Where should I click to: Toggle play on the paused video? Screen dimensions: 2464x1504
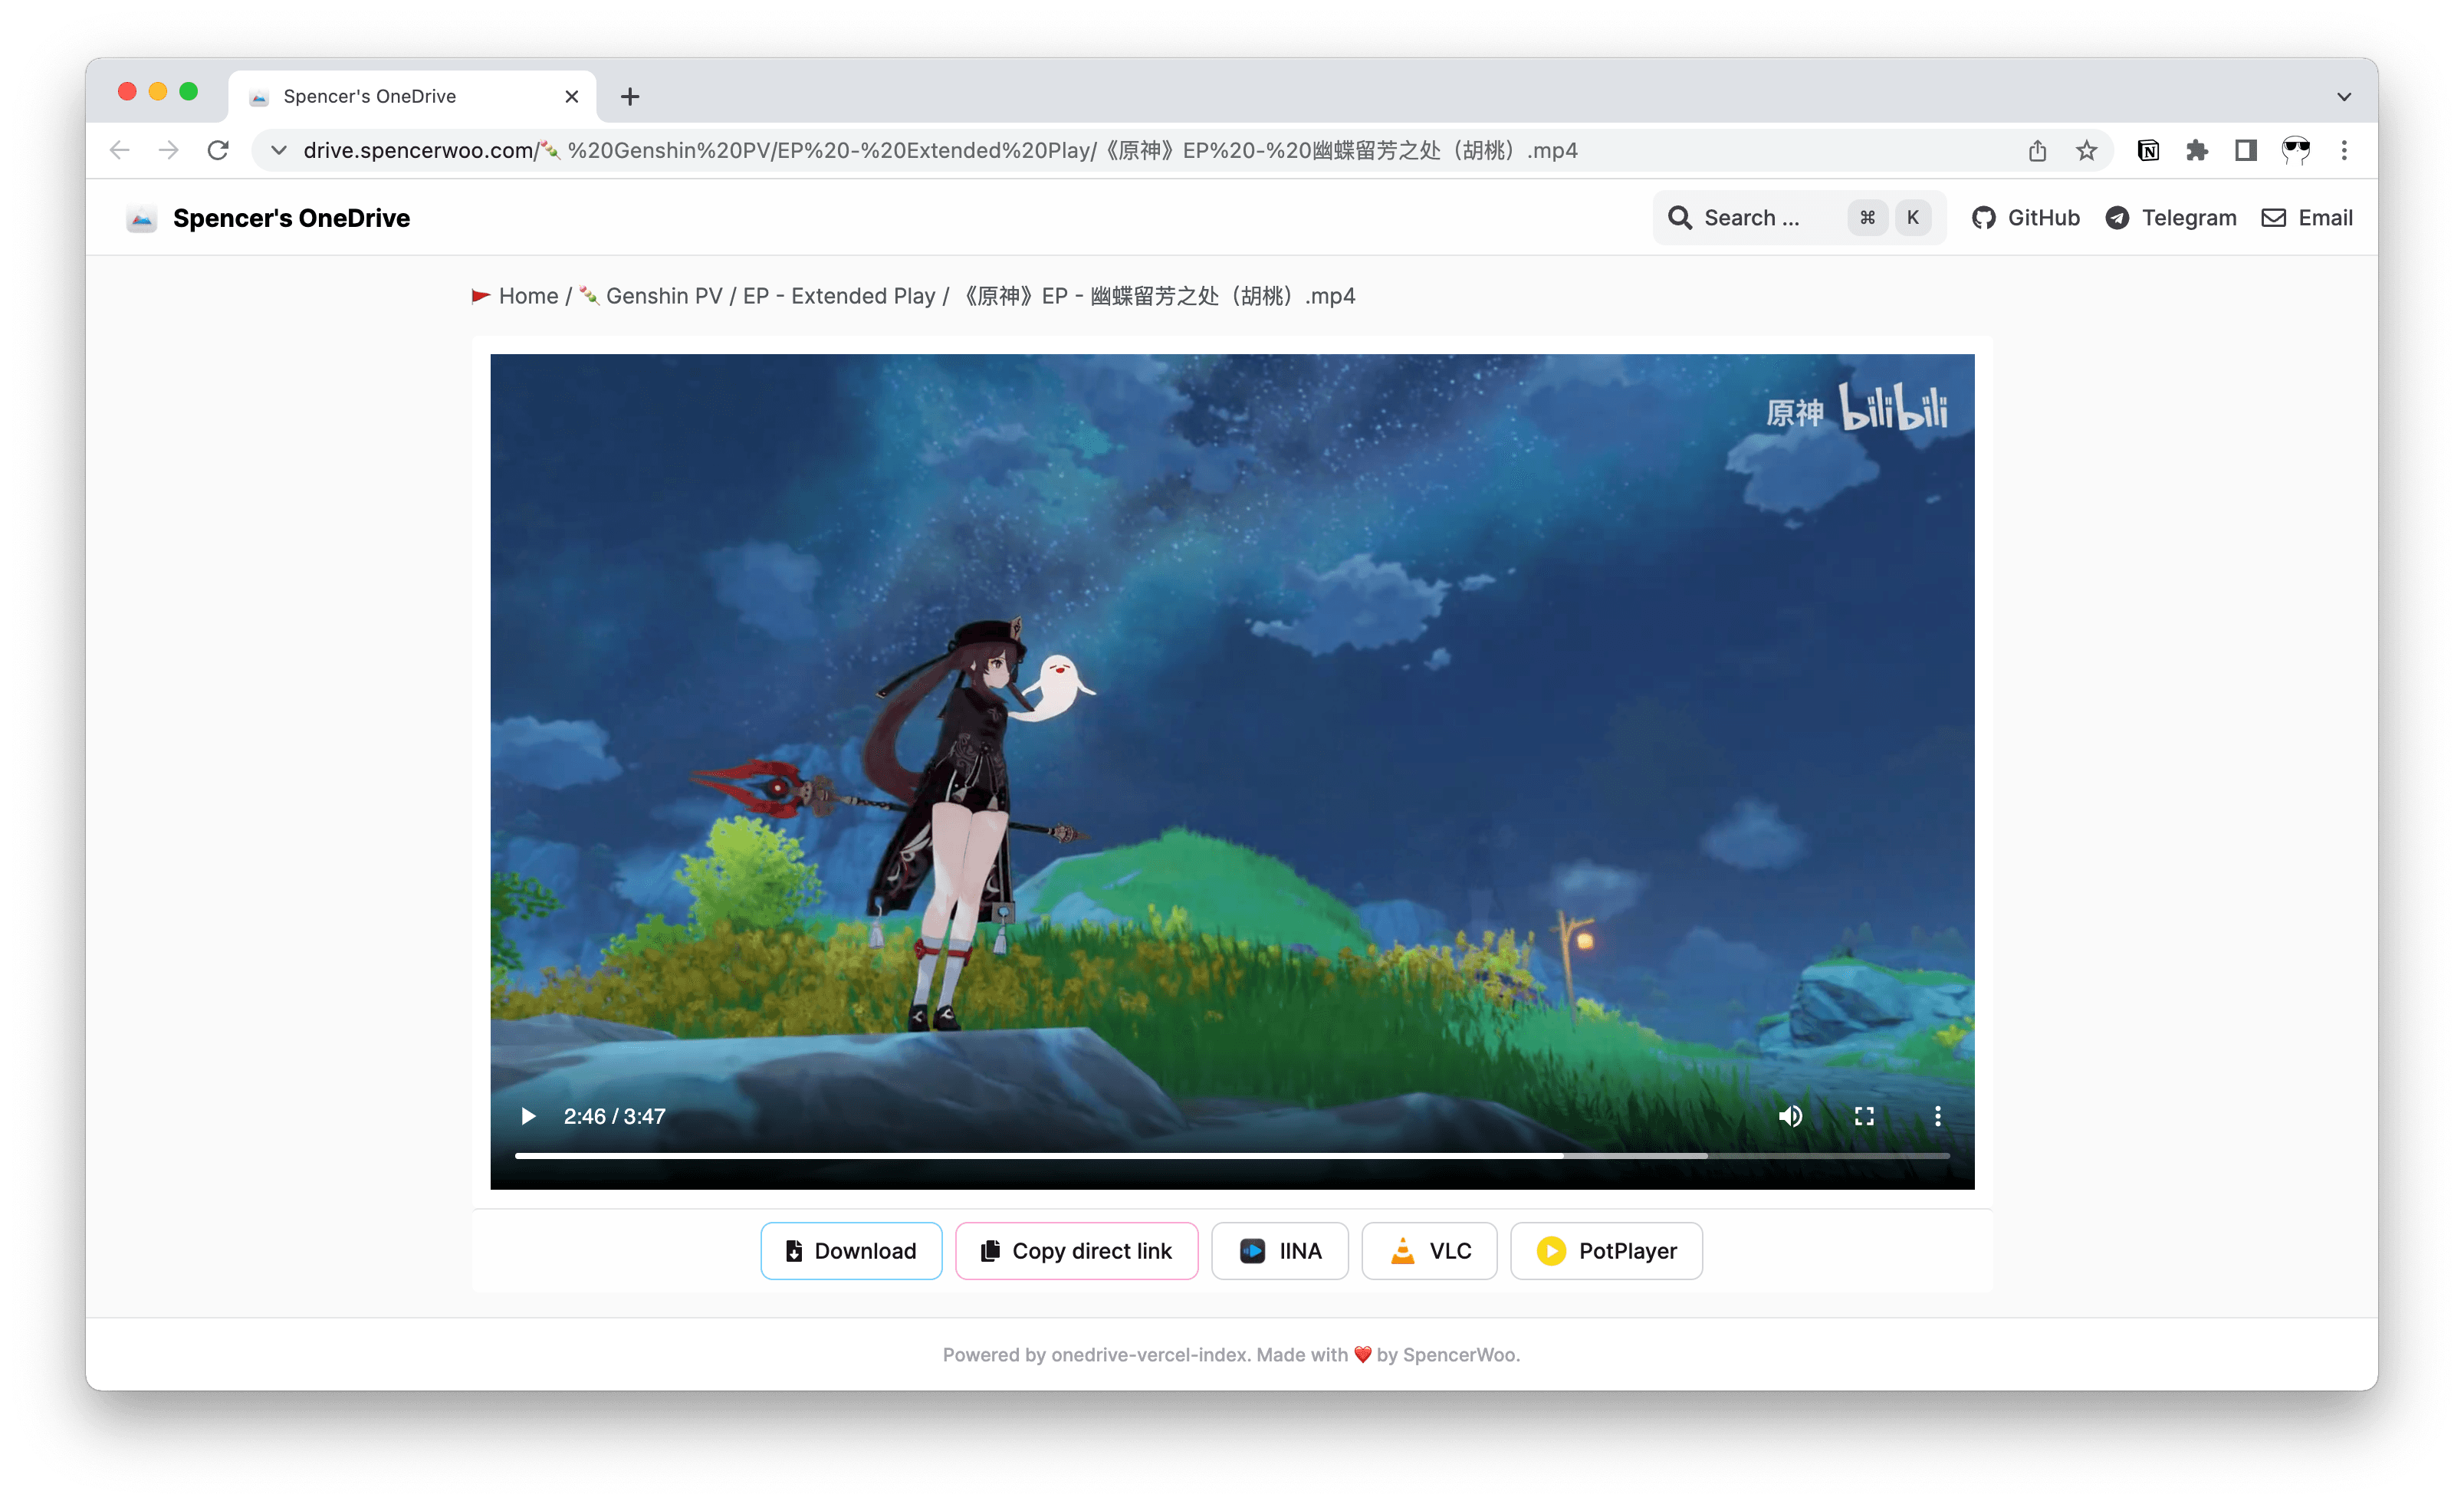click(x=528, y=1116)
